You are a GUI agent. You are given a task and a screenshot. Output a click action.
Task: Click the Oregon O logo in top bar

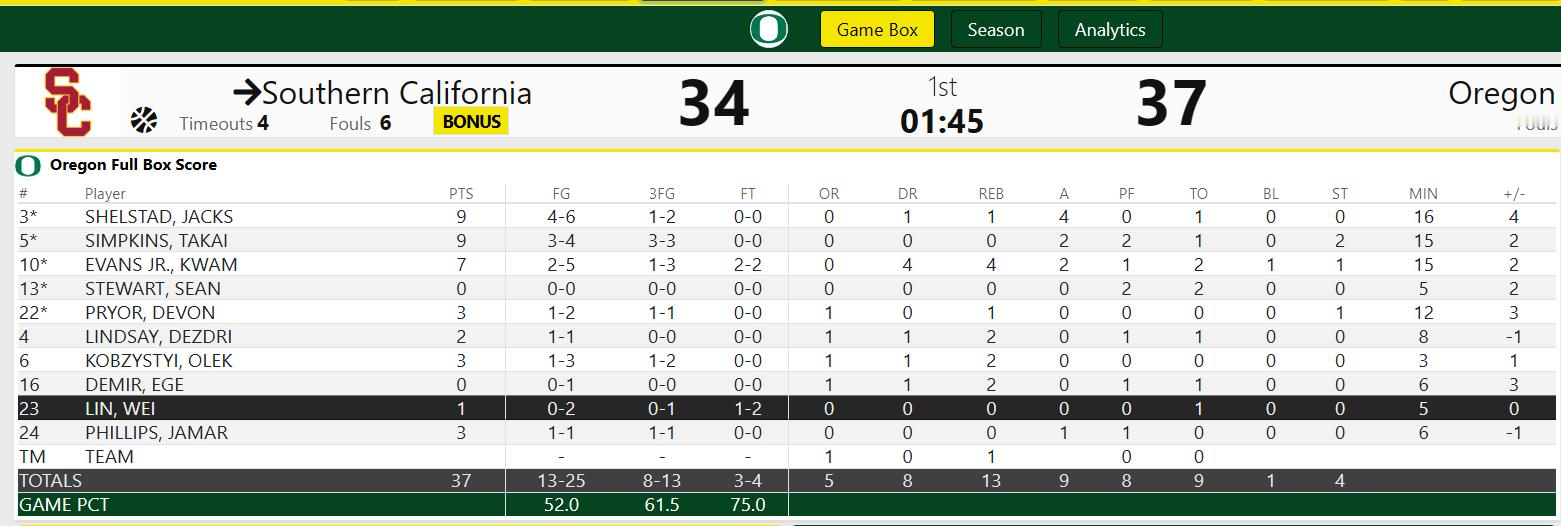pyautogui.click(x=768, y=29)
